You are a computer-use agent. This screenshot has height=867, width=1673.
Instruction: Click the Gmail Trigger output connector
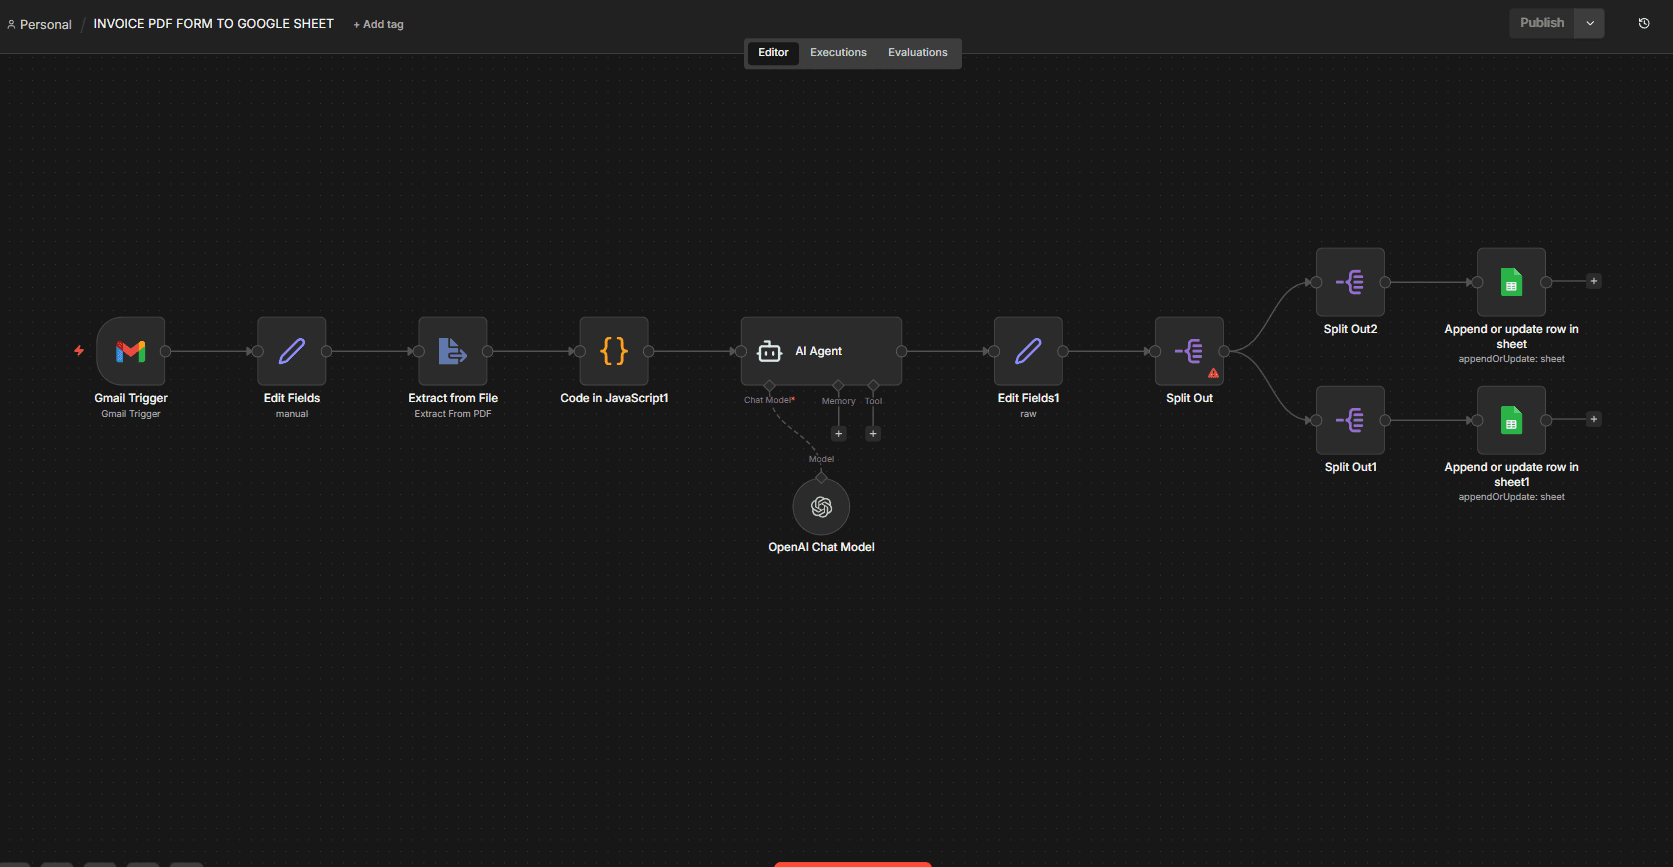166,351
